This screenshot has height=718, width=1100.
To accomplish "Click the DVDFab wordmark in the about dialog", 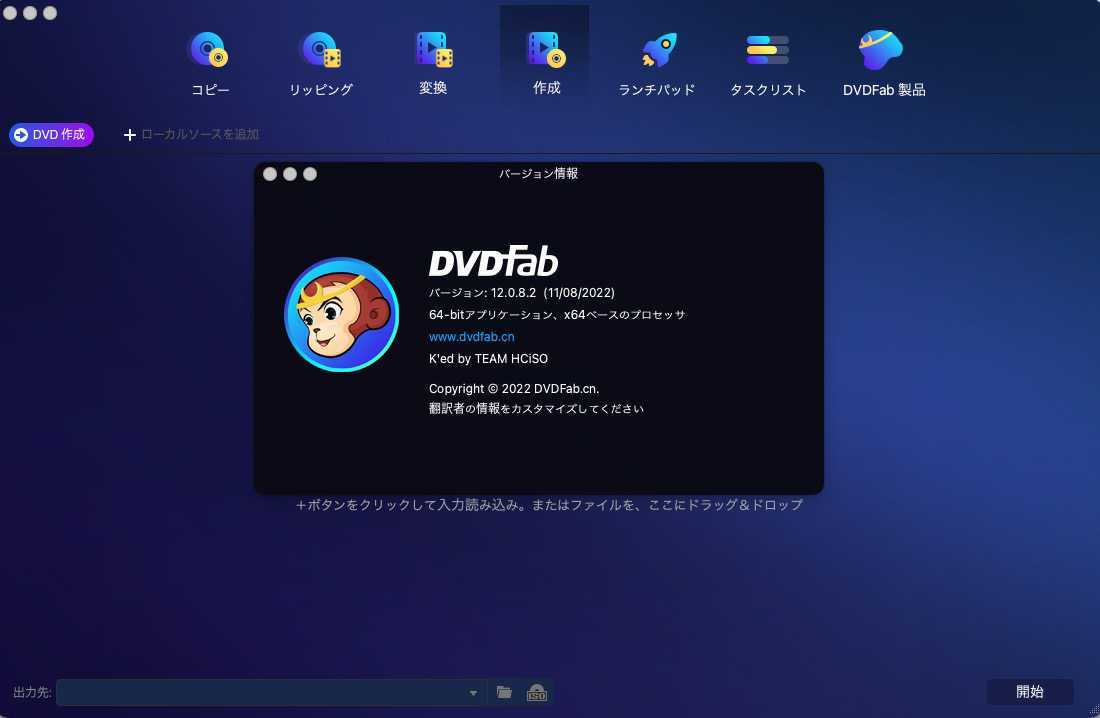I will (x=493, y=260).
